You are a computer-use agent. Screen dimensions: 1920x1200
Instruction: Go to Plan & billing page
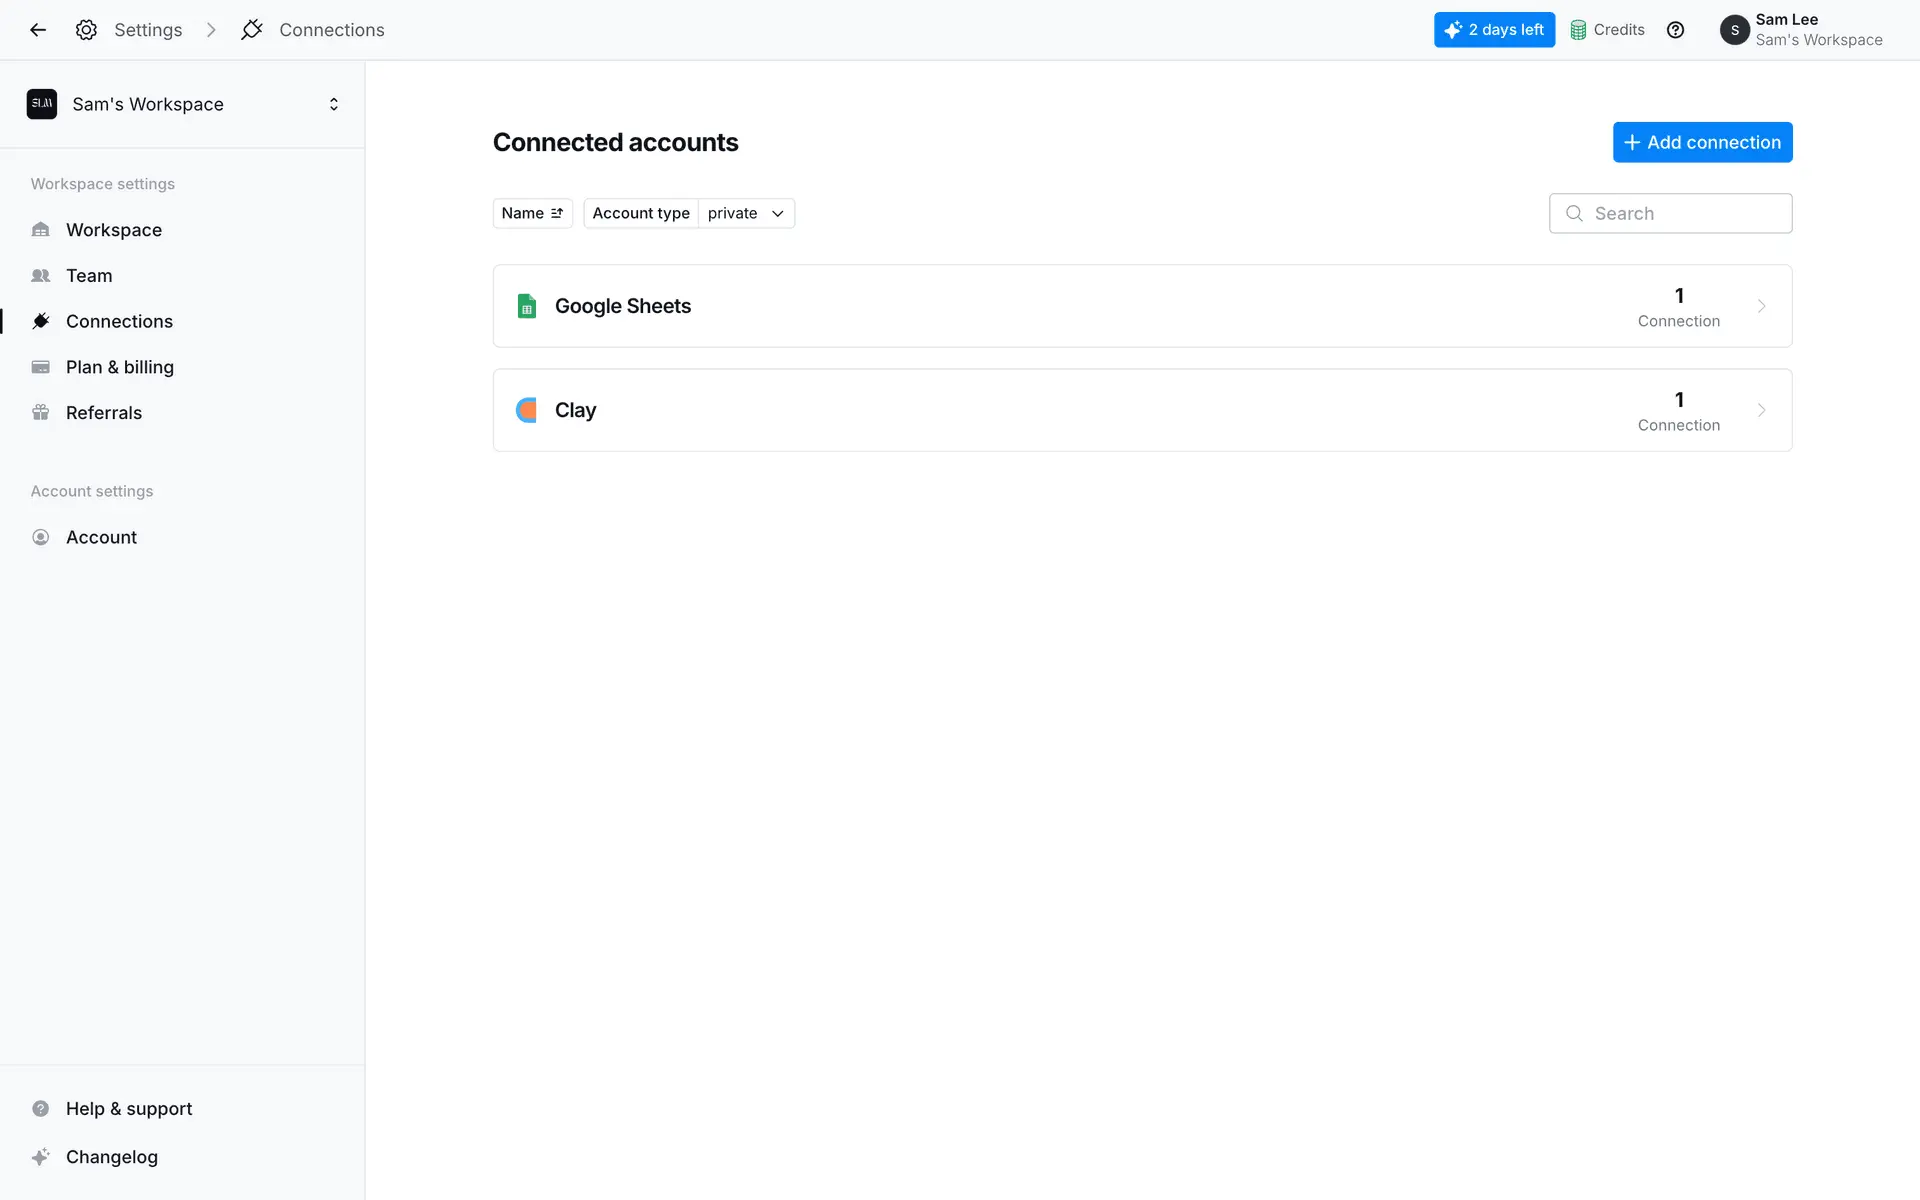coord(120,367)
